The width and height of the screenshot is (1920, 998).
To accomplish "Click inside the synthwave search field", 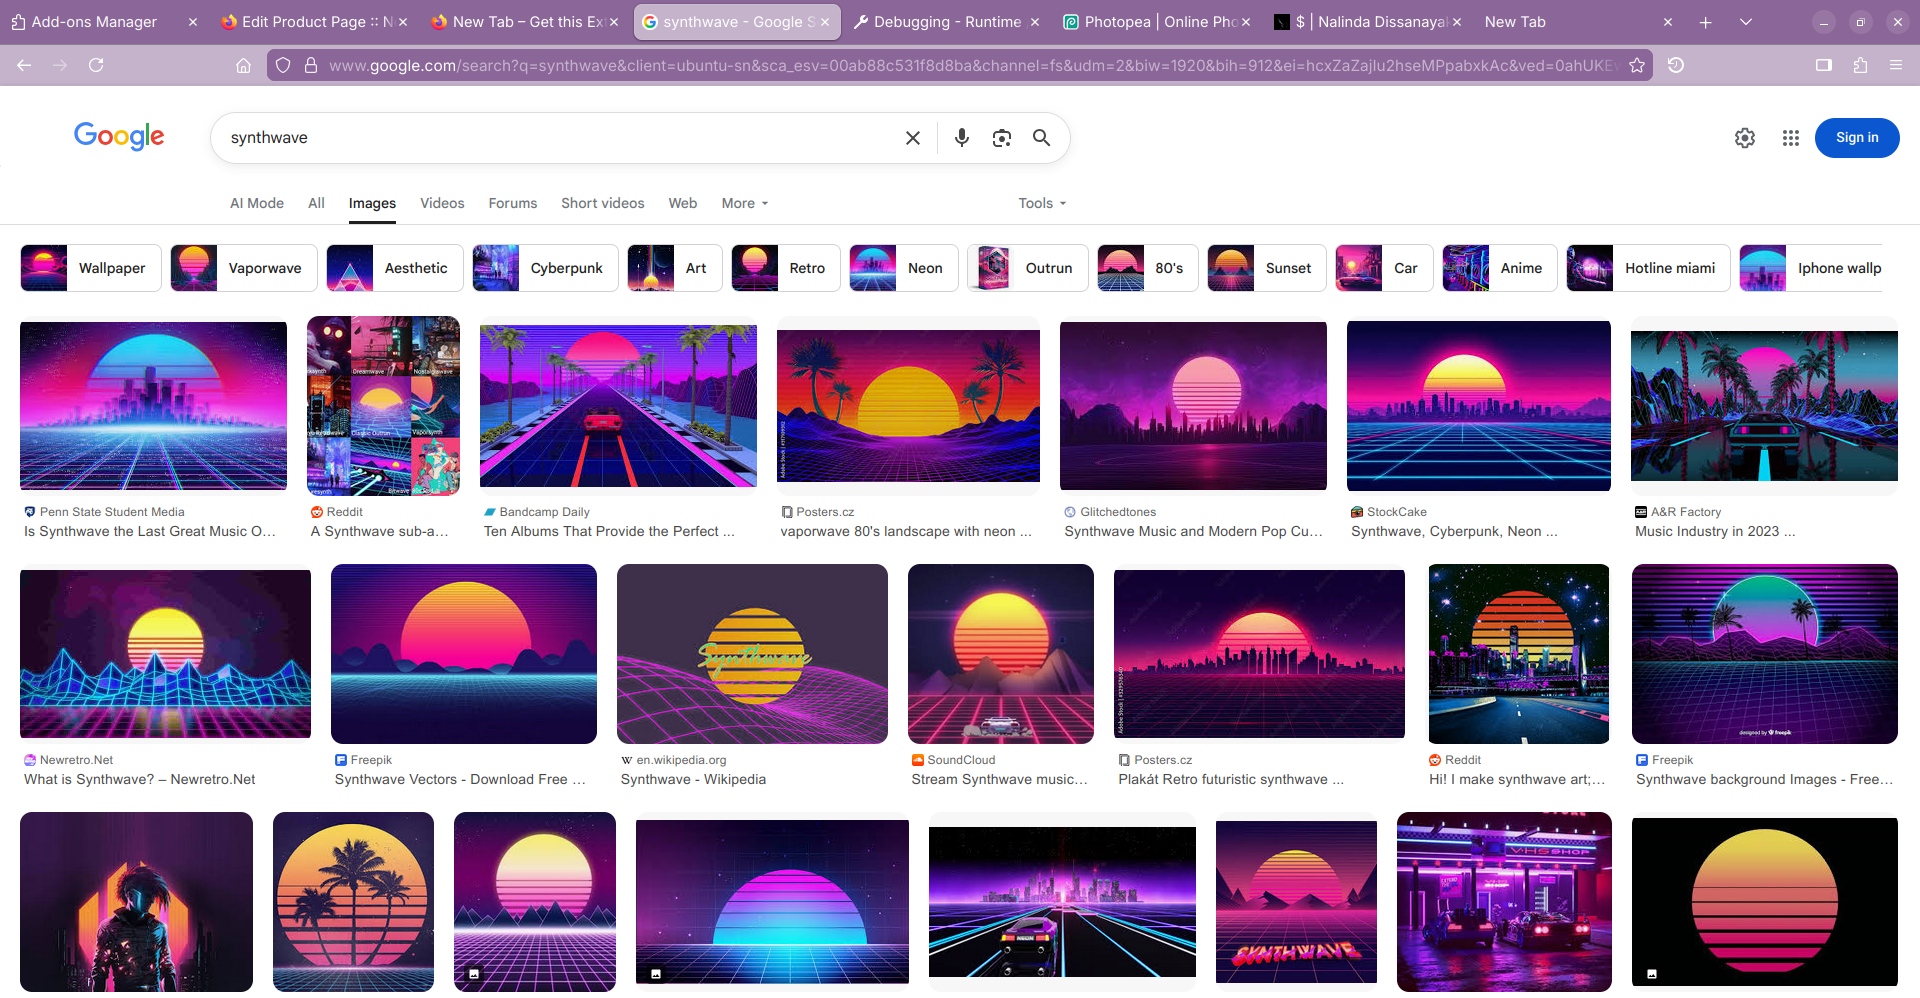I will click(x=560, y=138).
